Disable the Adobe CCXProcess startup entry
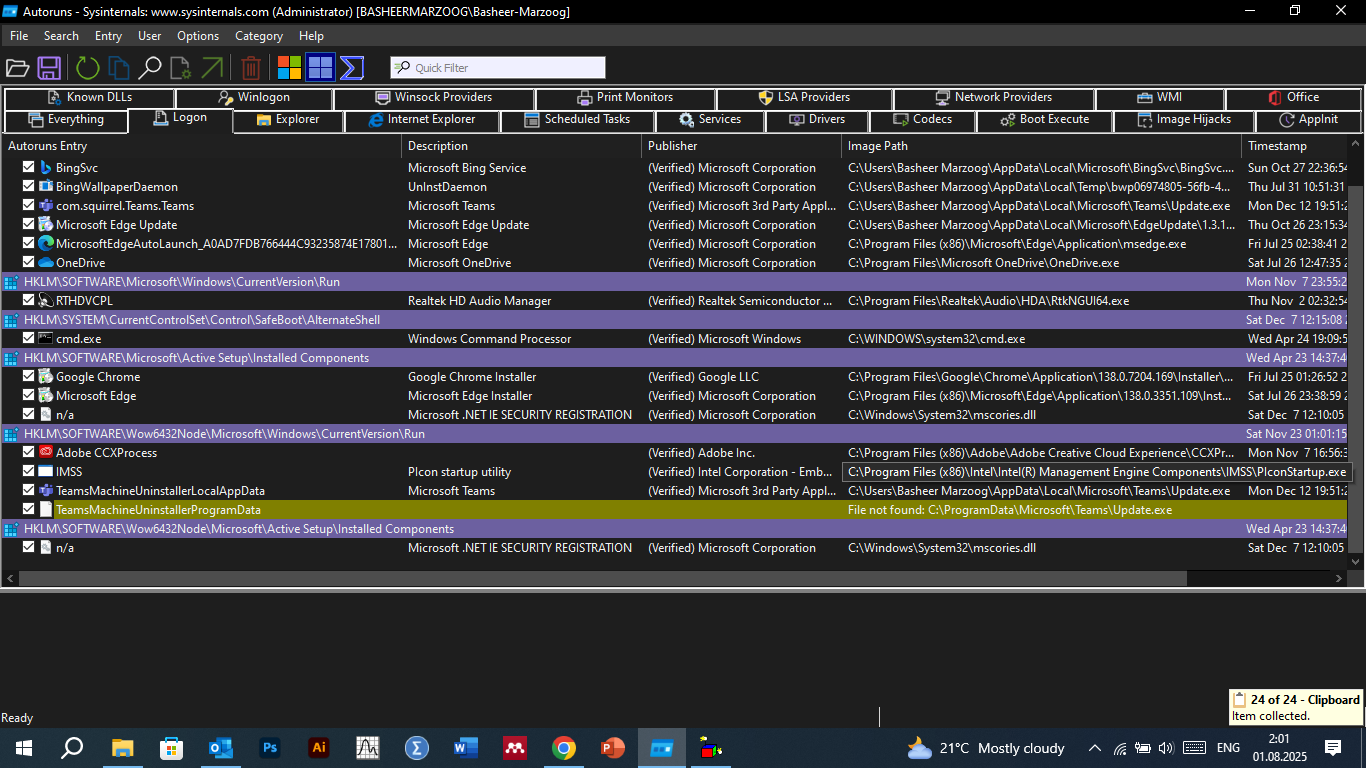This screenshot has height=768, width=1366. [x=28, y=452]
